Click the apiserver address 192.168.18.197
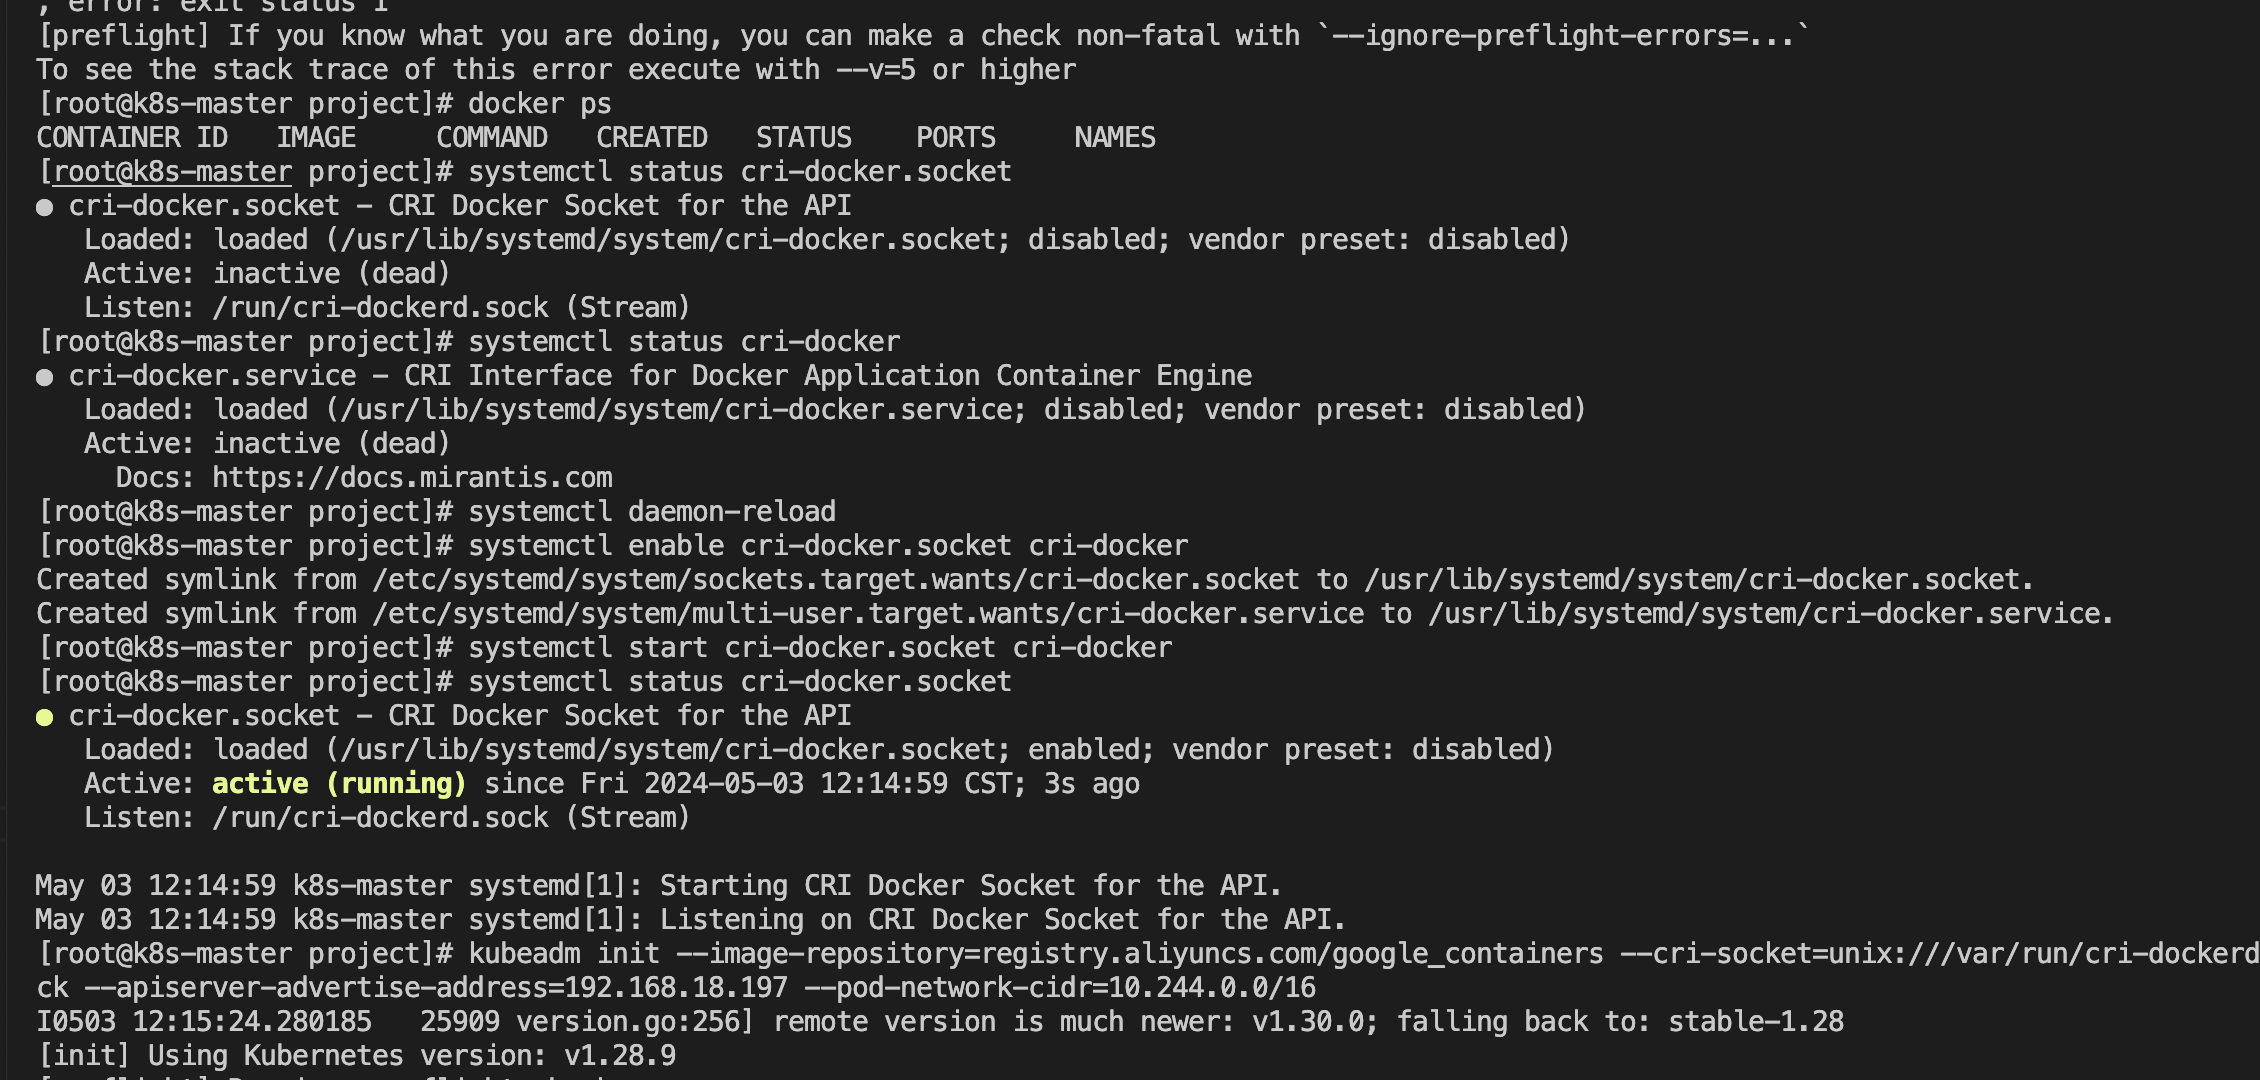Viewport: 2260px width, 1080px height. pyautogui.click(x=676, y=987)
